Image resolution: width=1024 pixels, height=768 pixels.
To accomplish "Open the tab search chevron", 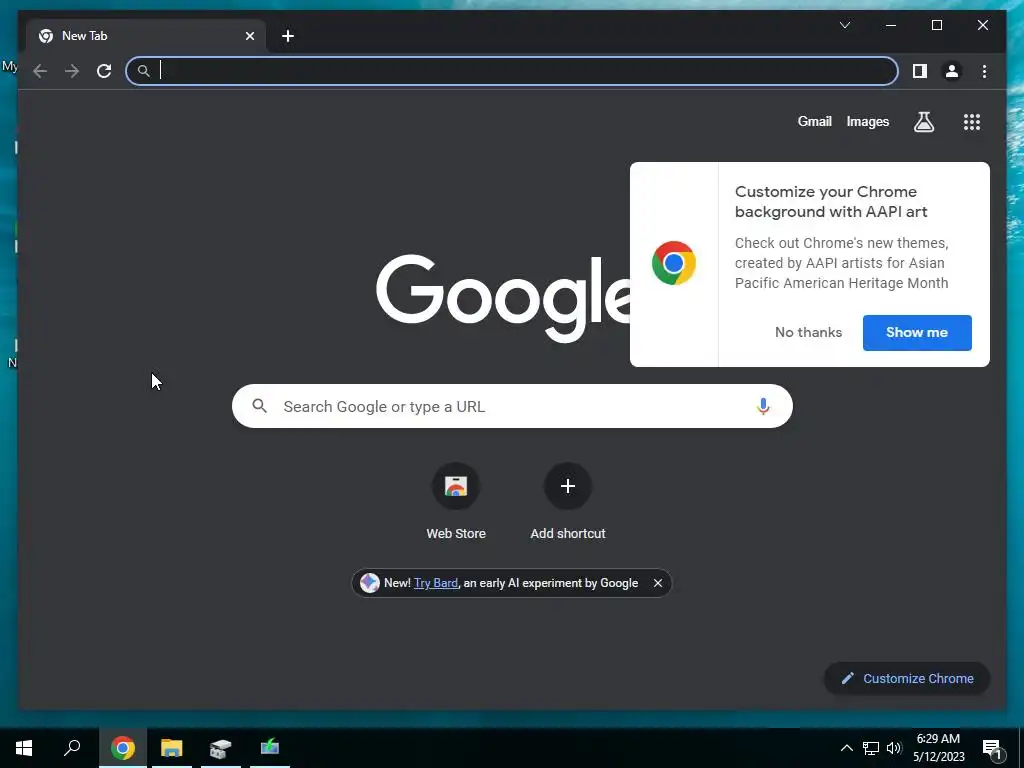I will (x=844, y=25).
